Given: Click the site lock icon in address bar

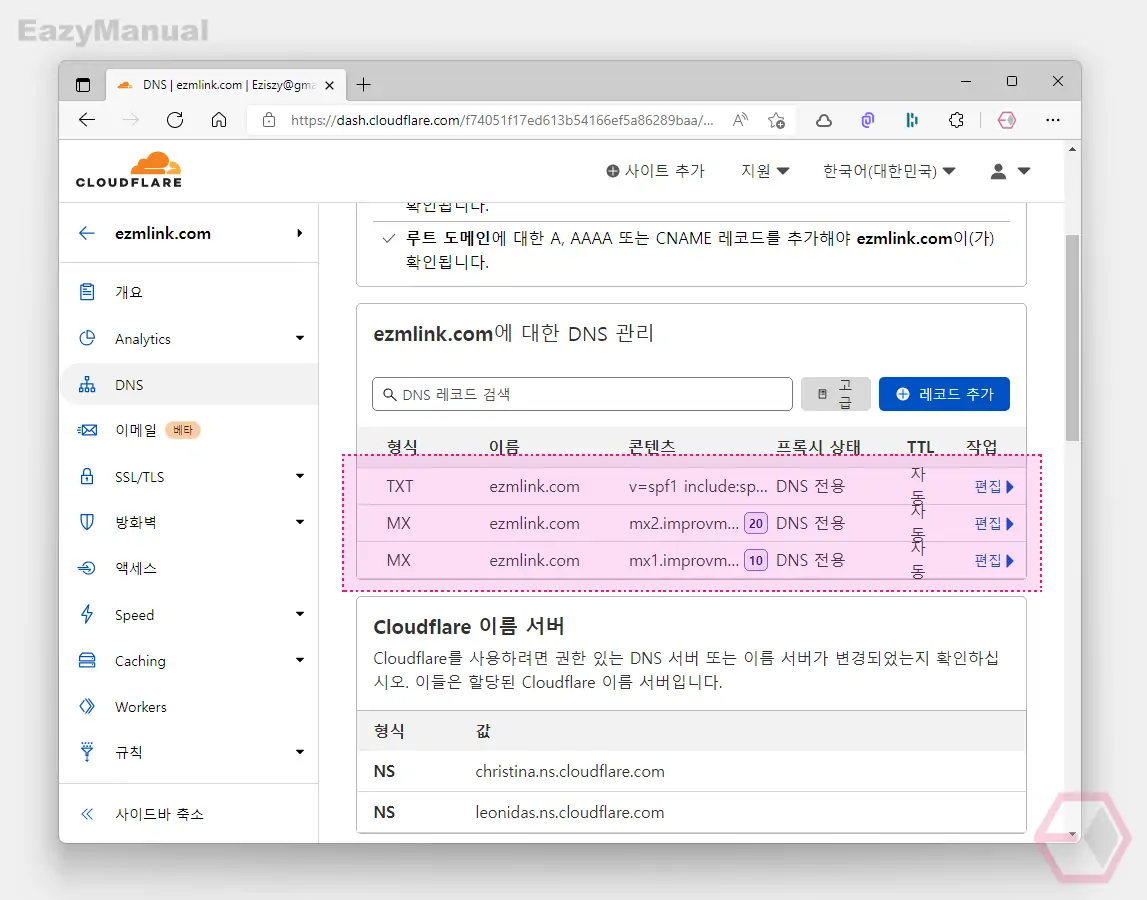Looking at the screenshot, I should [x=268, y=120].
